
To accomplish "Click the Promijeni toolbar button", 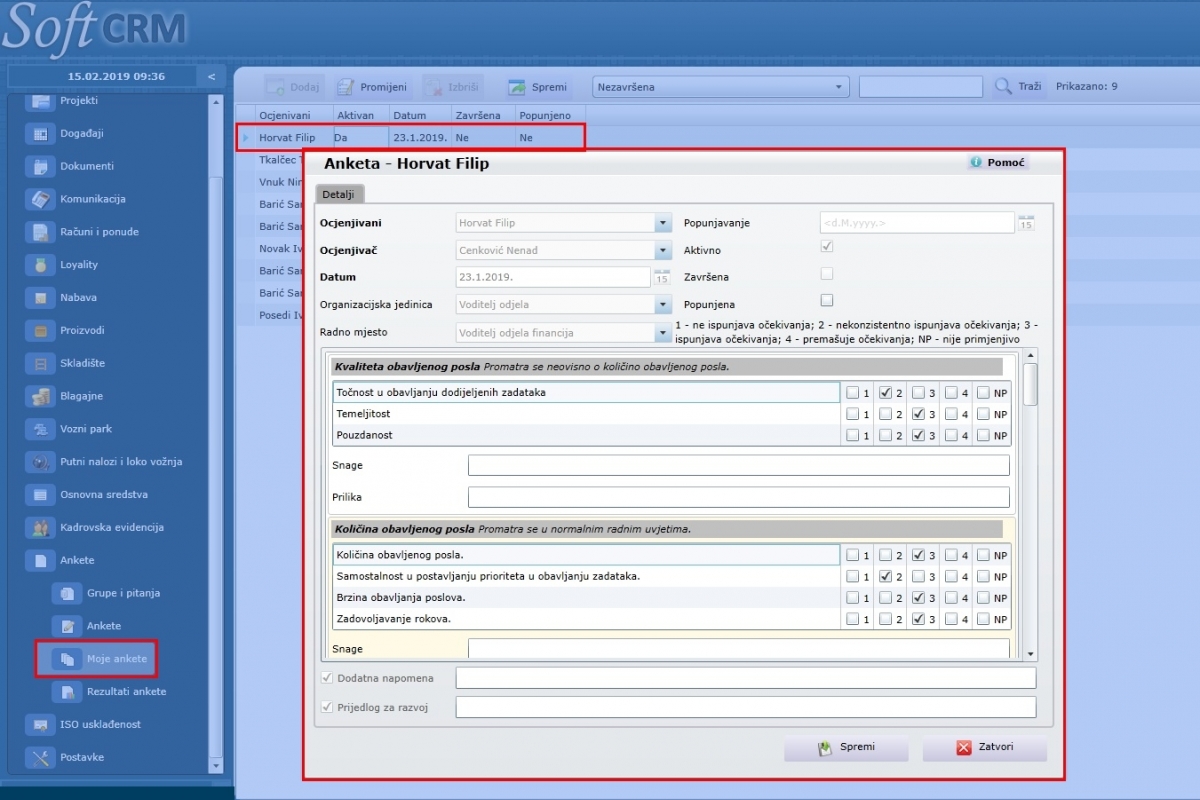I will [x=371, y=87].
